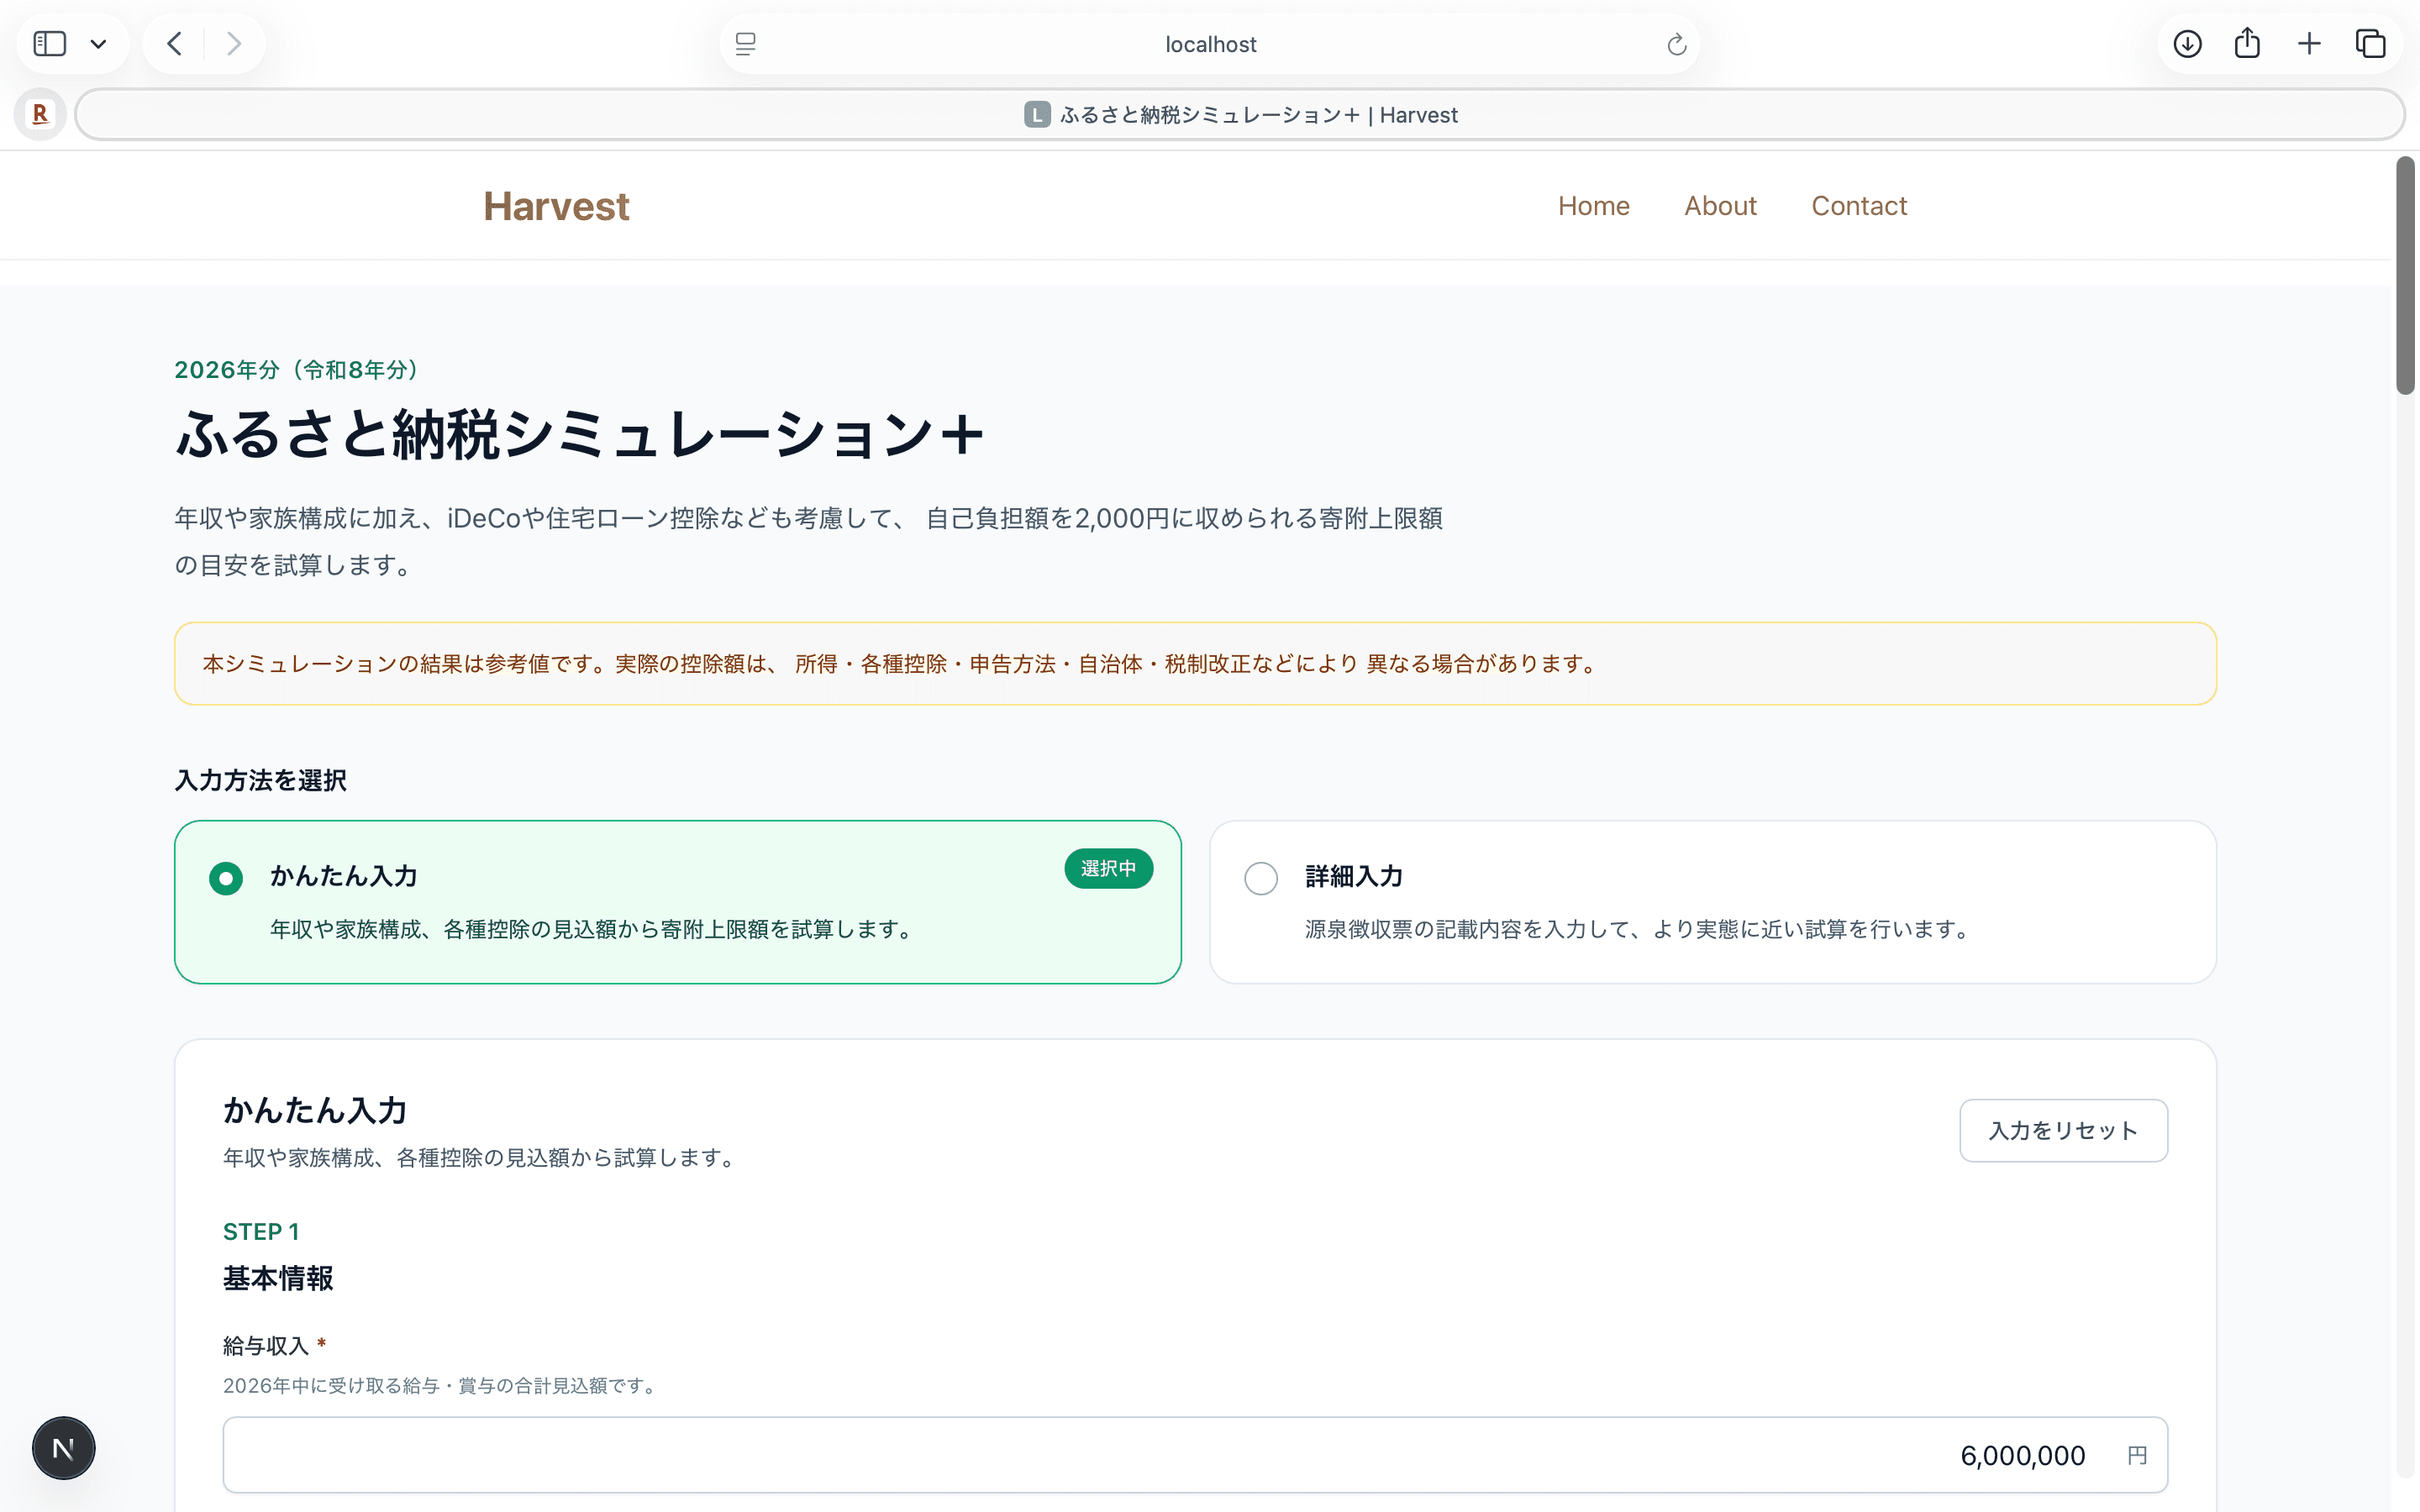Click the 給与収入 field label
Image resolution: width=2420 pixels, height=1512 pixels.
click(266, 1346)
